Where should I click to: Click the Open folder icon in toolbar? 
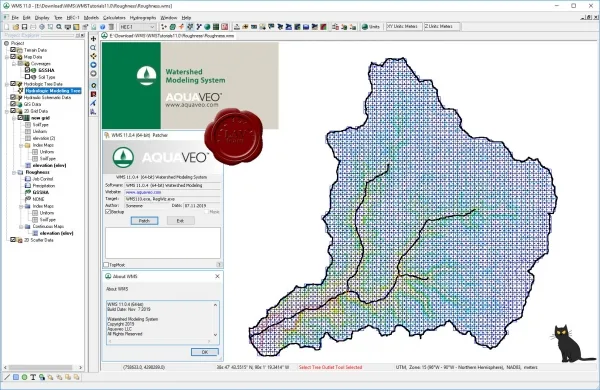click(16, 27)
